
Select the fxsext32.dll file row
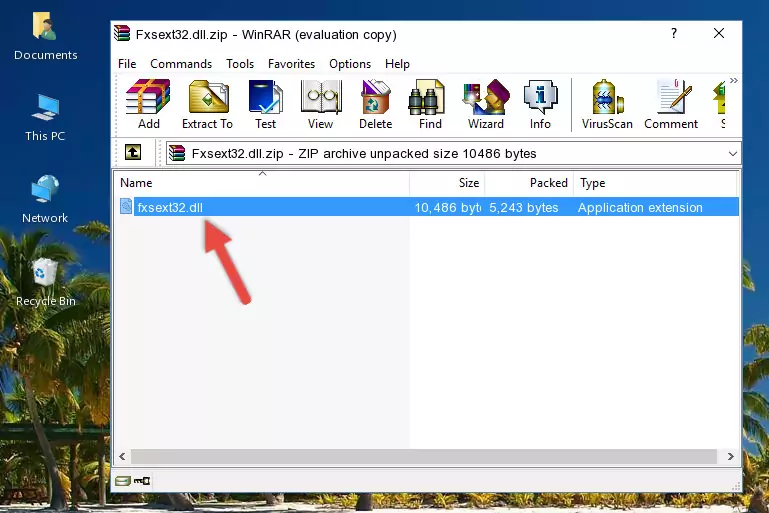click(428, 207)
